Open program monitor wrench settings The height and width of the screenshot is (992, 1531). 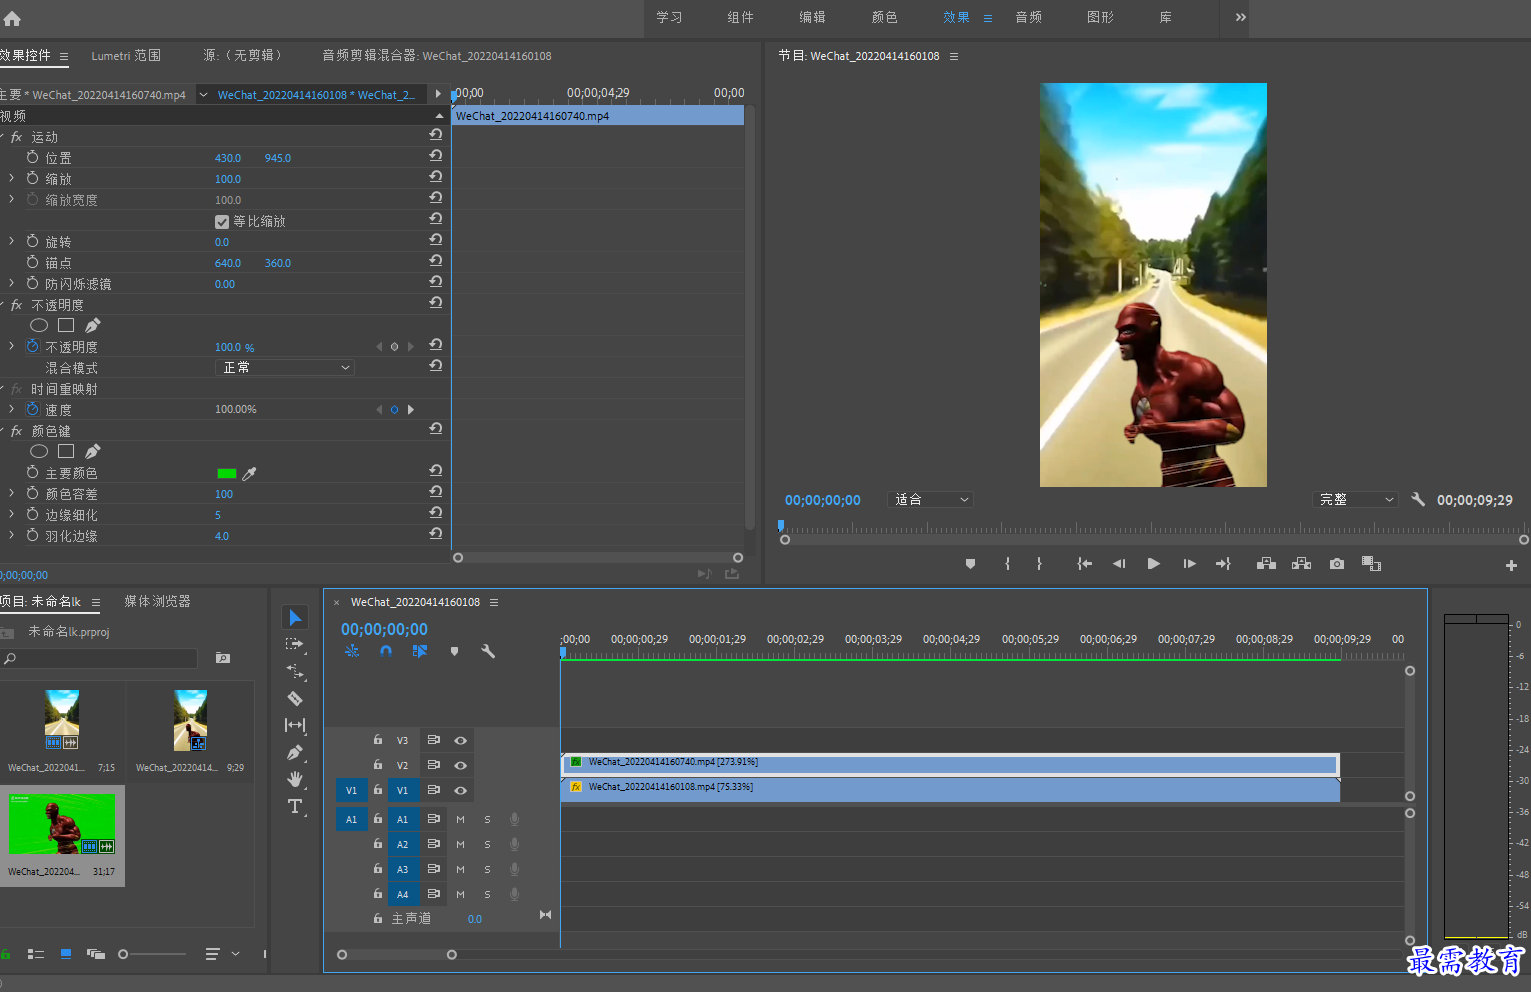pos(1418,499)
